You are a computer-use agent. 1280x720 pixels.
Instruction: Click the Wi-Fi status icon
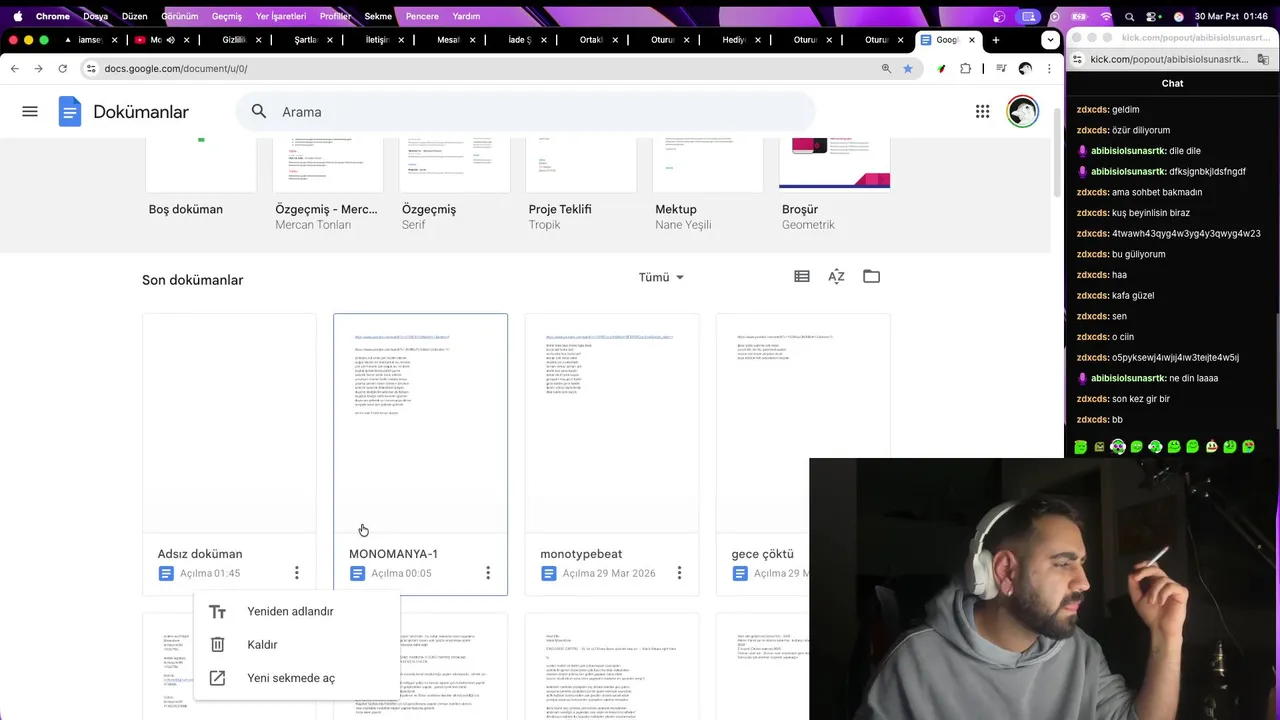[x=1105, y=16]
